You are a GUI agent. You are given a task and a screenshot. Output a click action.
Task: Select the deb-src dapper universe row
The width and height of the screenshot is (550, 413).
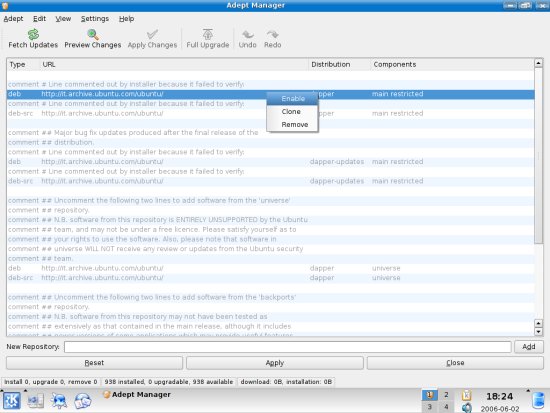270,278
